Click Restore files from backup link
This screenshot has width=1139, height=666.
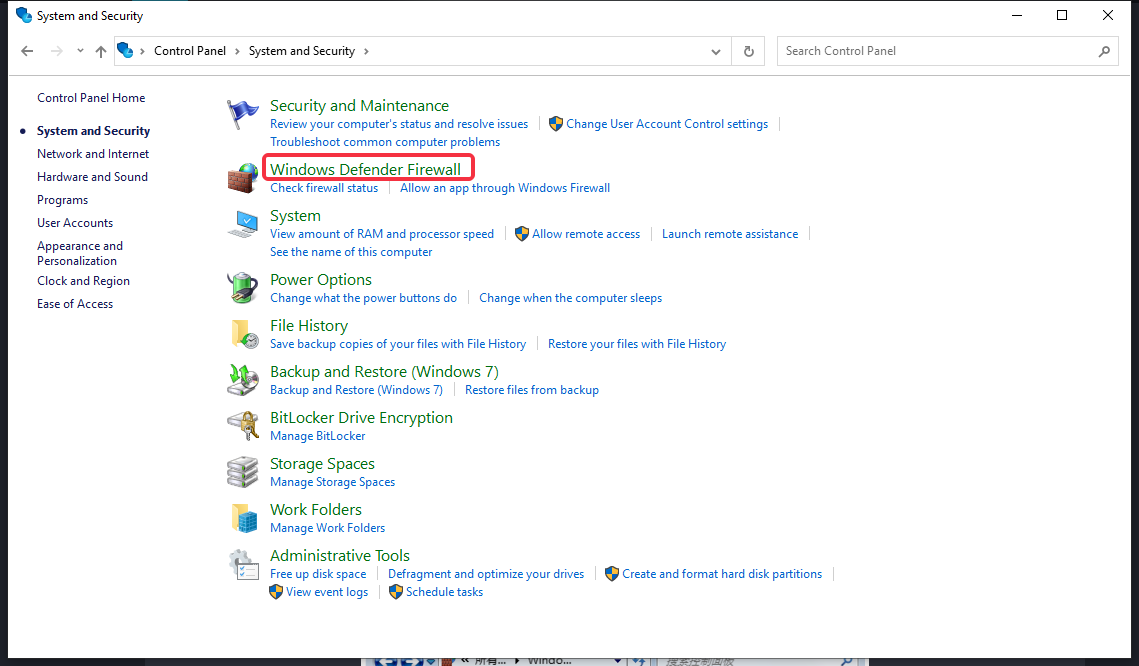(x=532, y=390)
